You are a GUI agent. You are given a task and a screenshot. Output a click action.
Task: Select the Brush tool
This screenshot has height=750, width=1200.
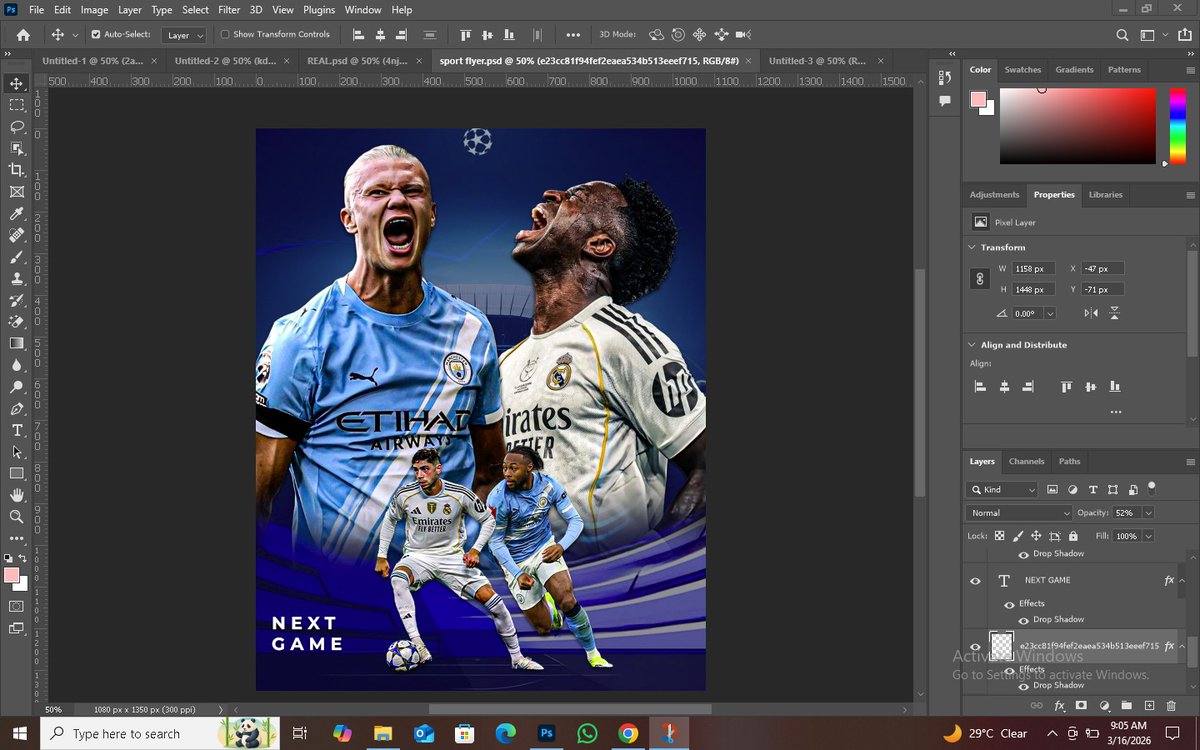pyautogui.click(x=17, y=257)
